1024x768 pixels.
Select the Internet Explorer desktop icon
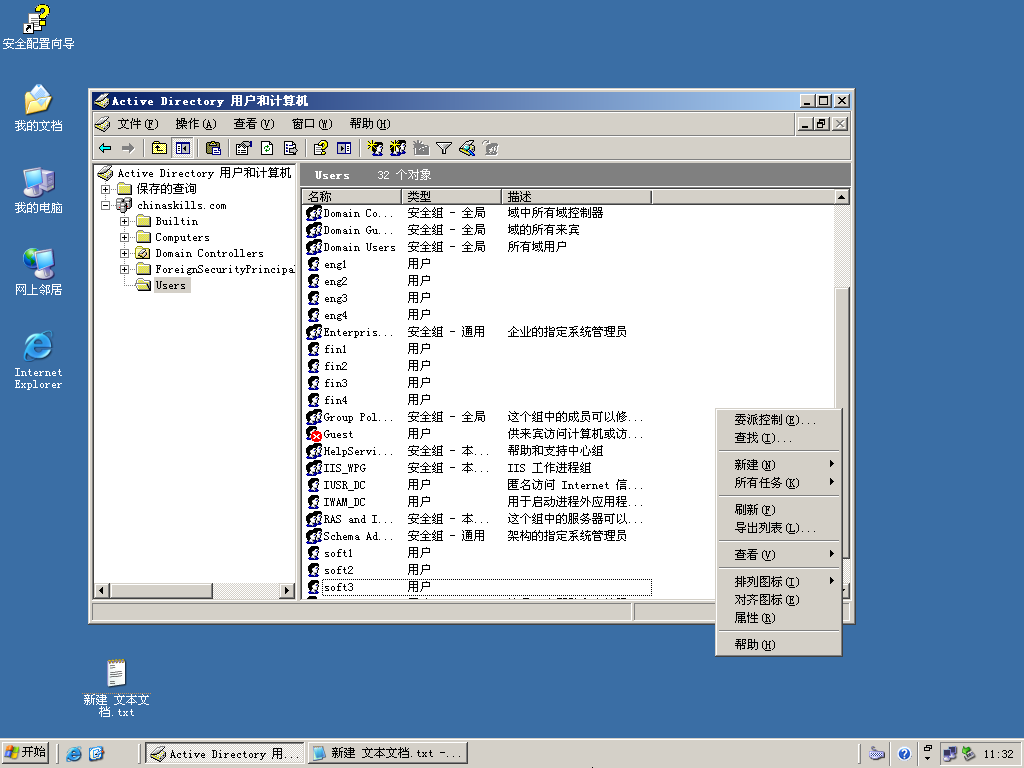[38, 360]
